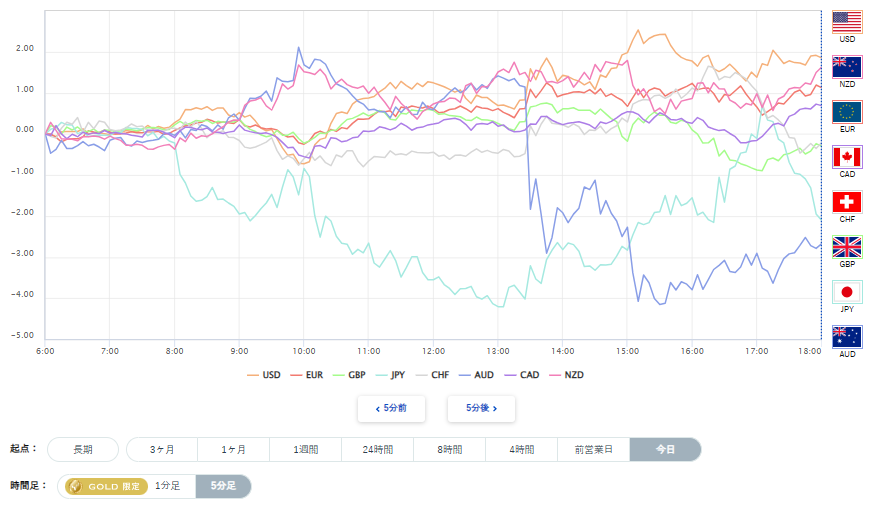The width and height of the screenshot is (874, 509).
Task: Click the 10:00 time axis label
Action: tap(304, 351)
